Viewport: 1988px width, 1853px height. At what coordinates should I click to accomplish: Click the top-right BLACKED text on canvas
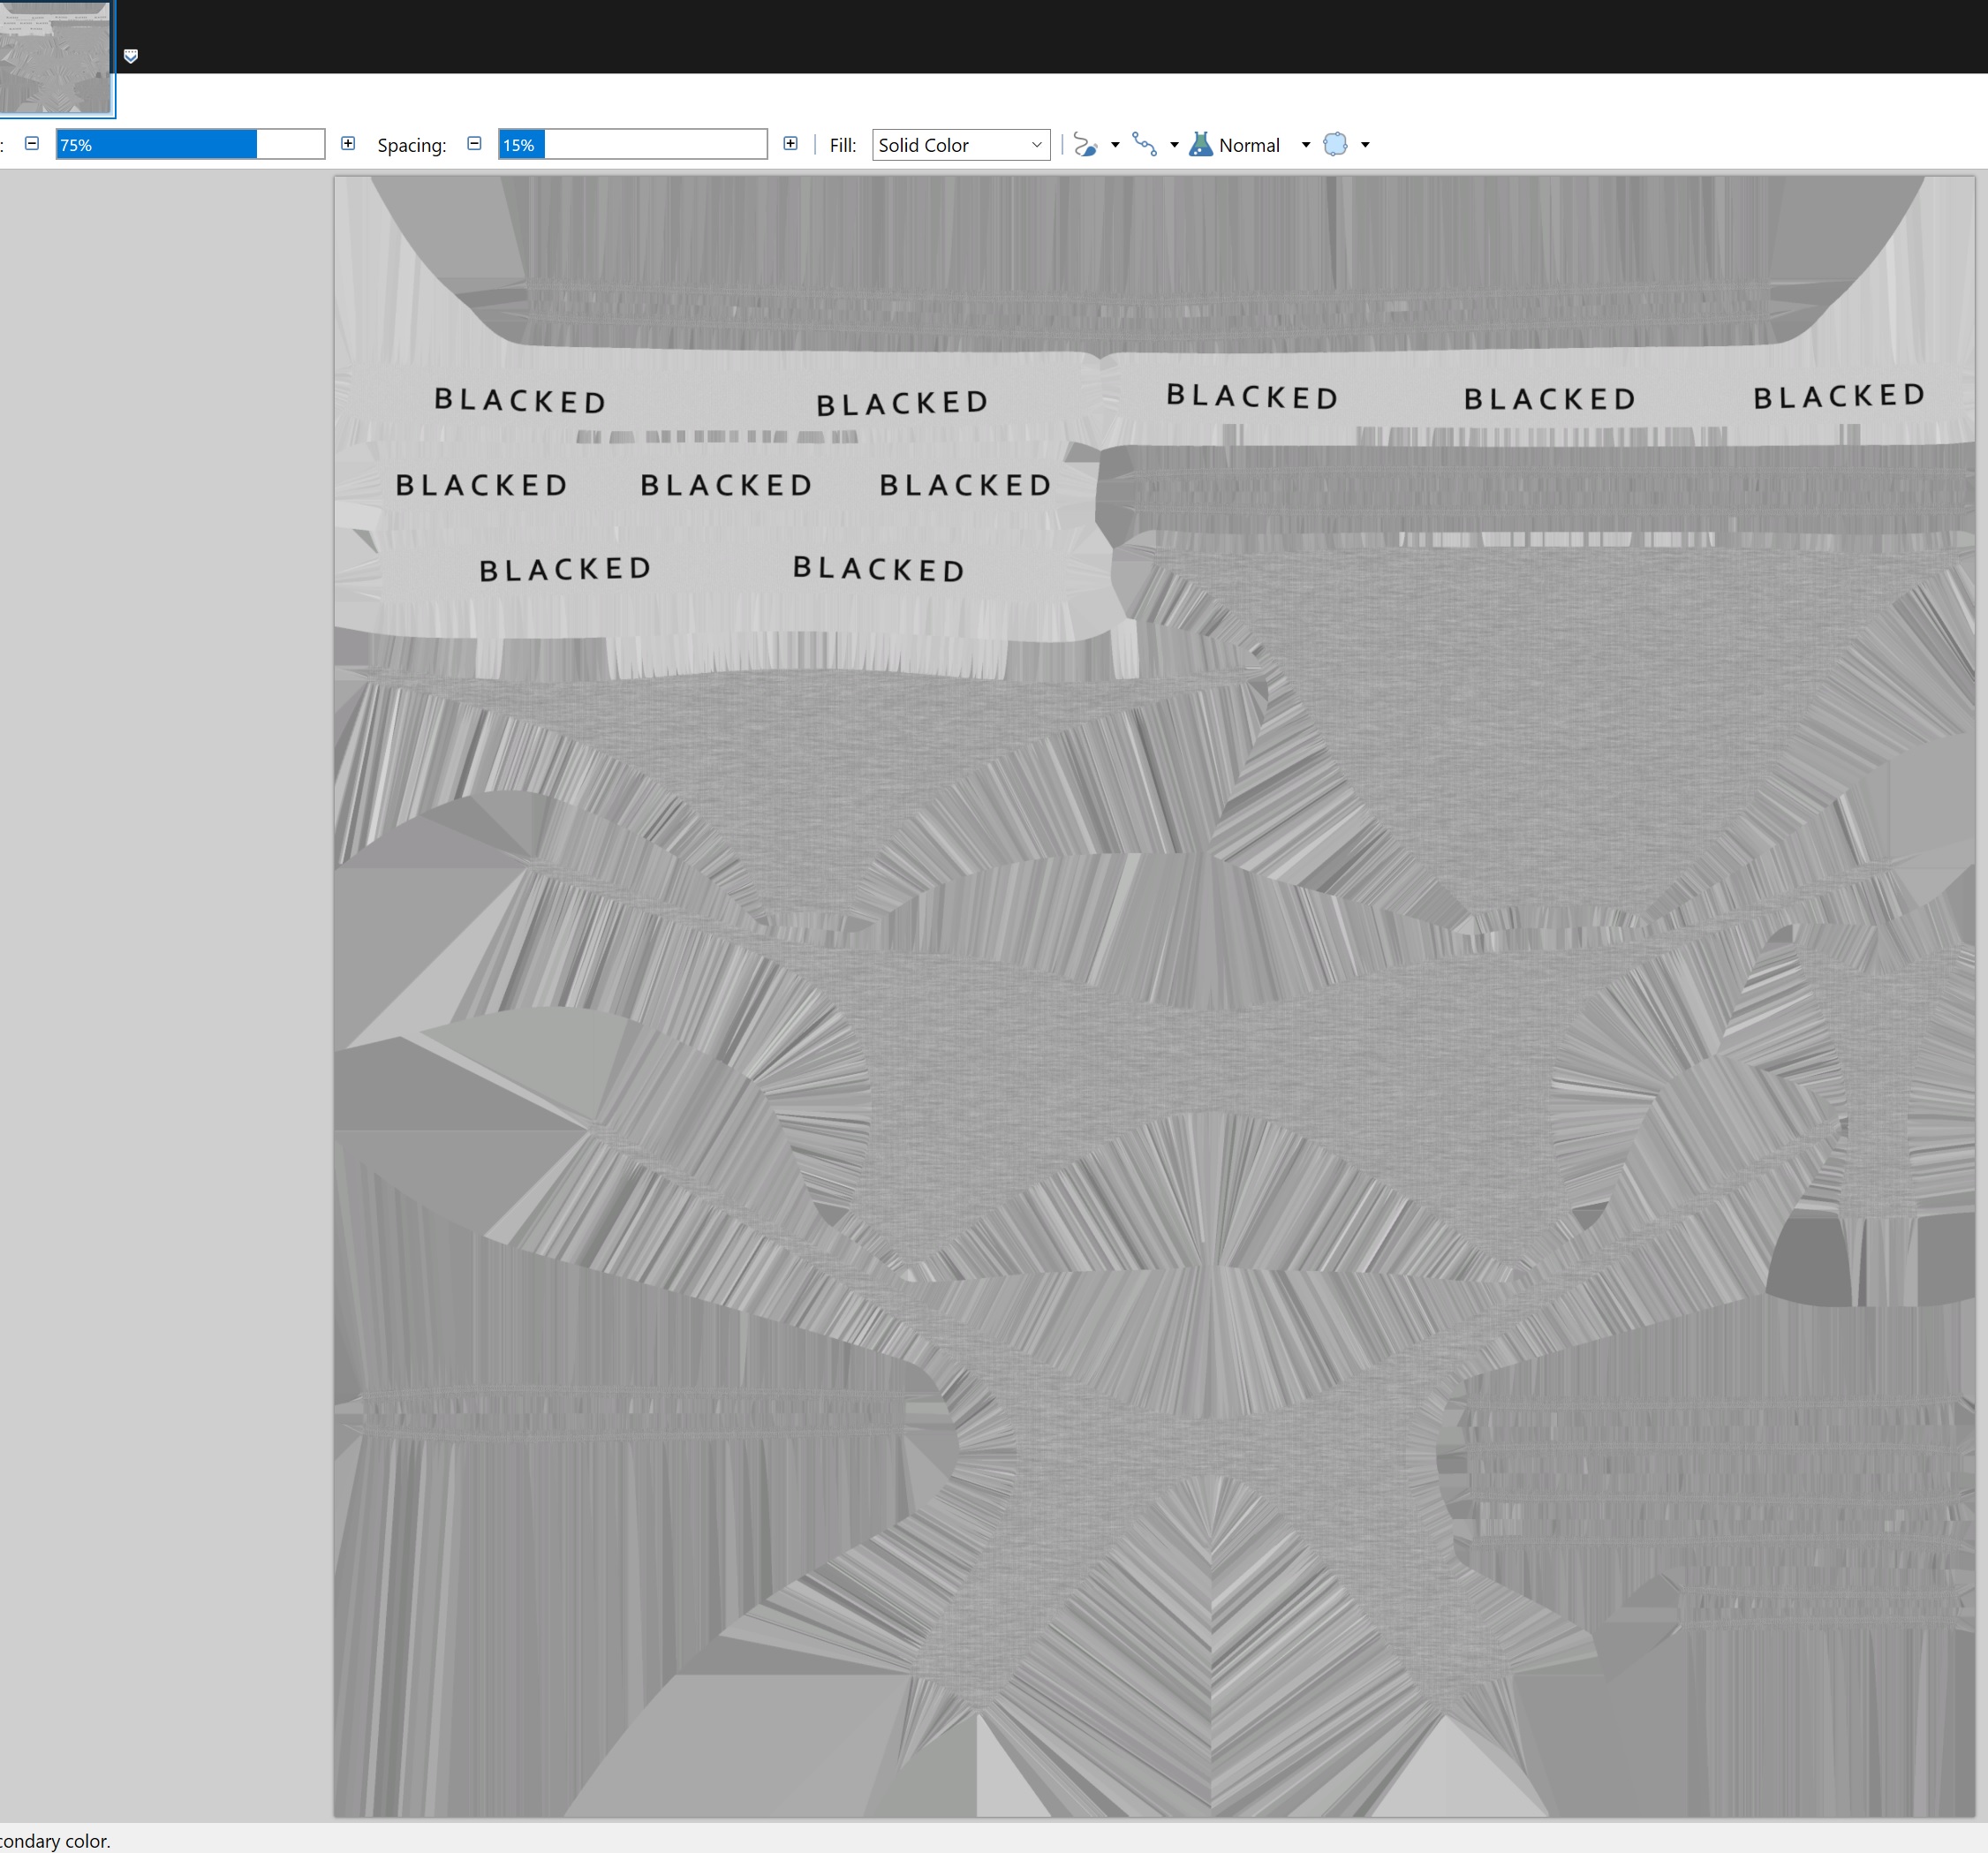pyautogui.click(x=1839, y=397)
